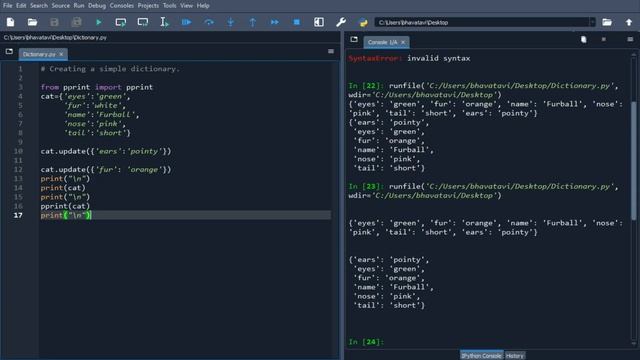The width and height of the screenshot is (640, 360).
Task: Run cell and advance
Action: 143,22
